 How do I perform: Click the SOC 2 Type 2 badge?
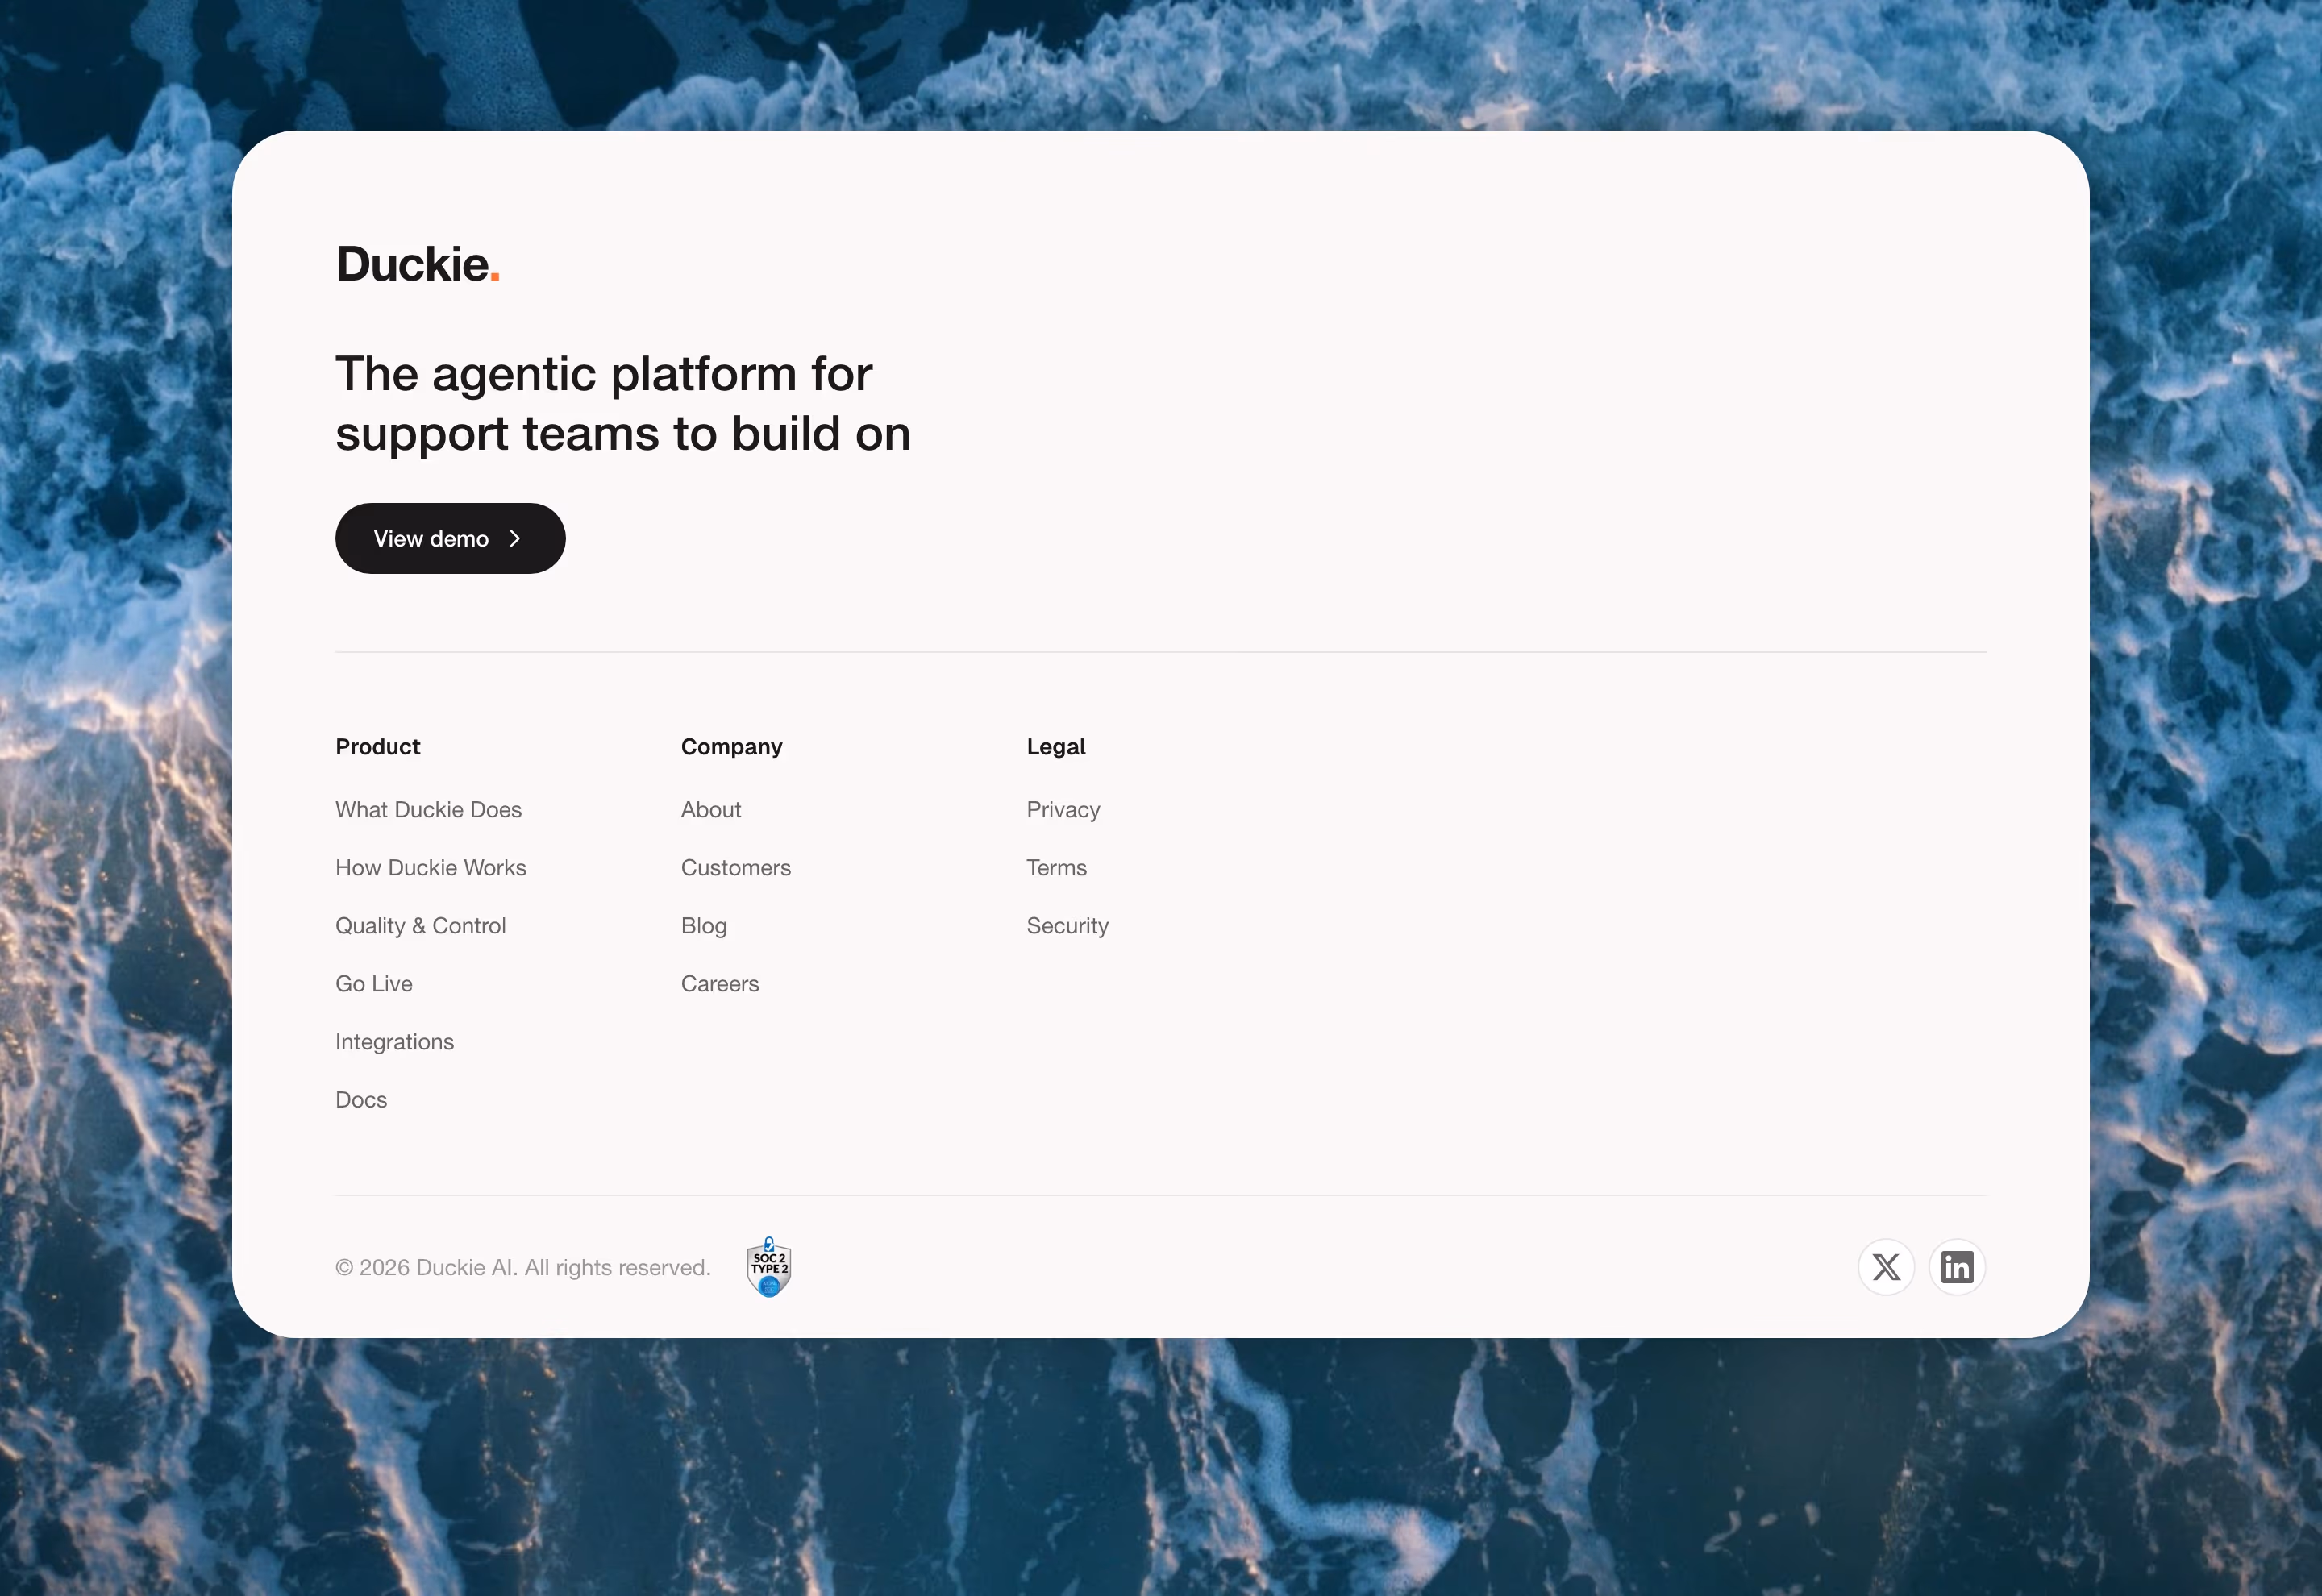[769, 1267]
